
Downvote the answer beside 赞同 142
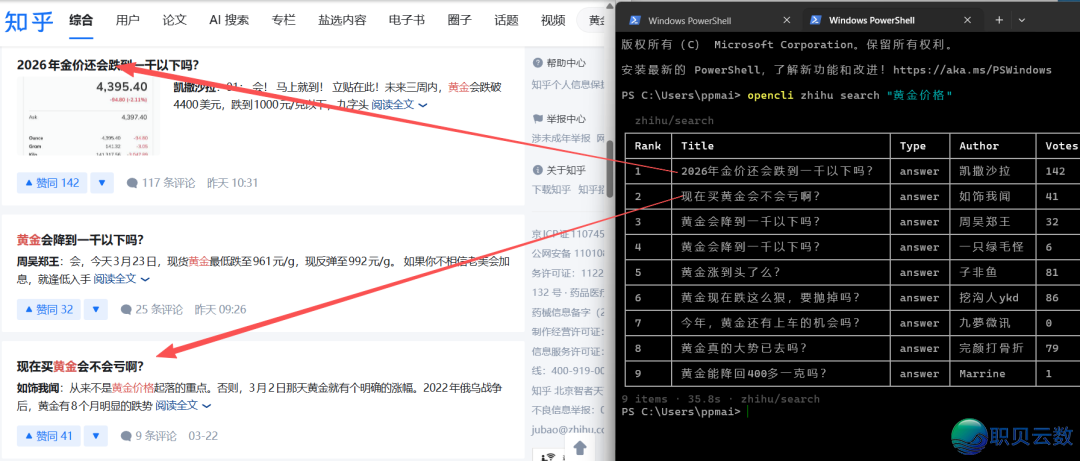tap(102, 183)
